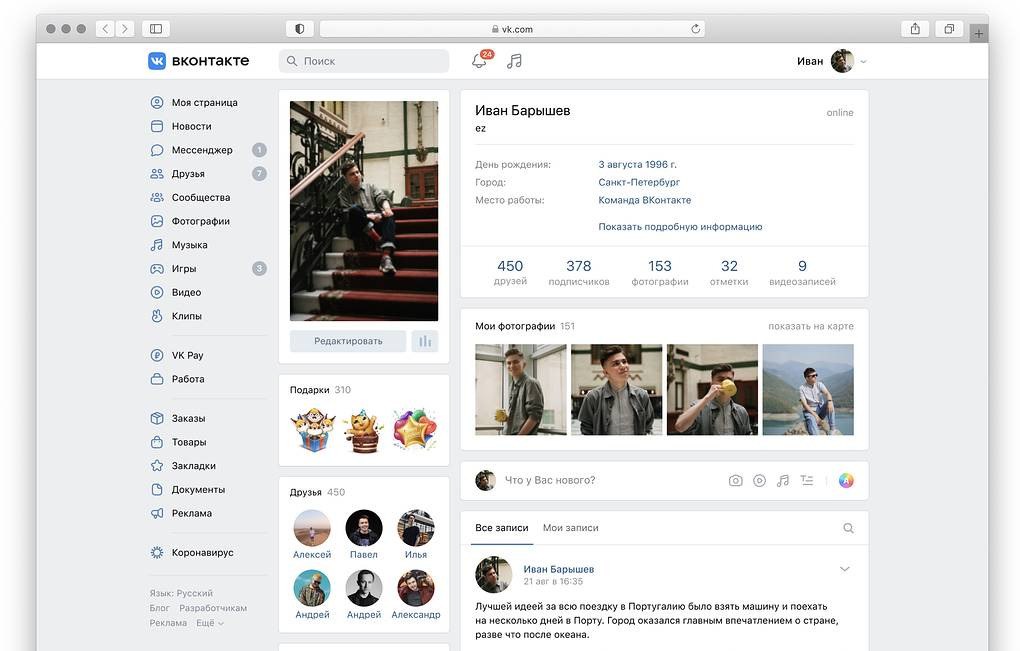Open 32 отметки counter
Image resolution: width=1020 pixels, height=651 pixels.
729,272
